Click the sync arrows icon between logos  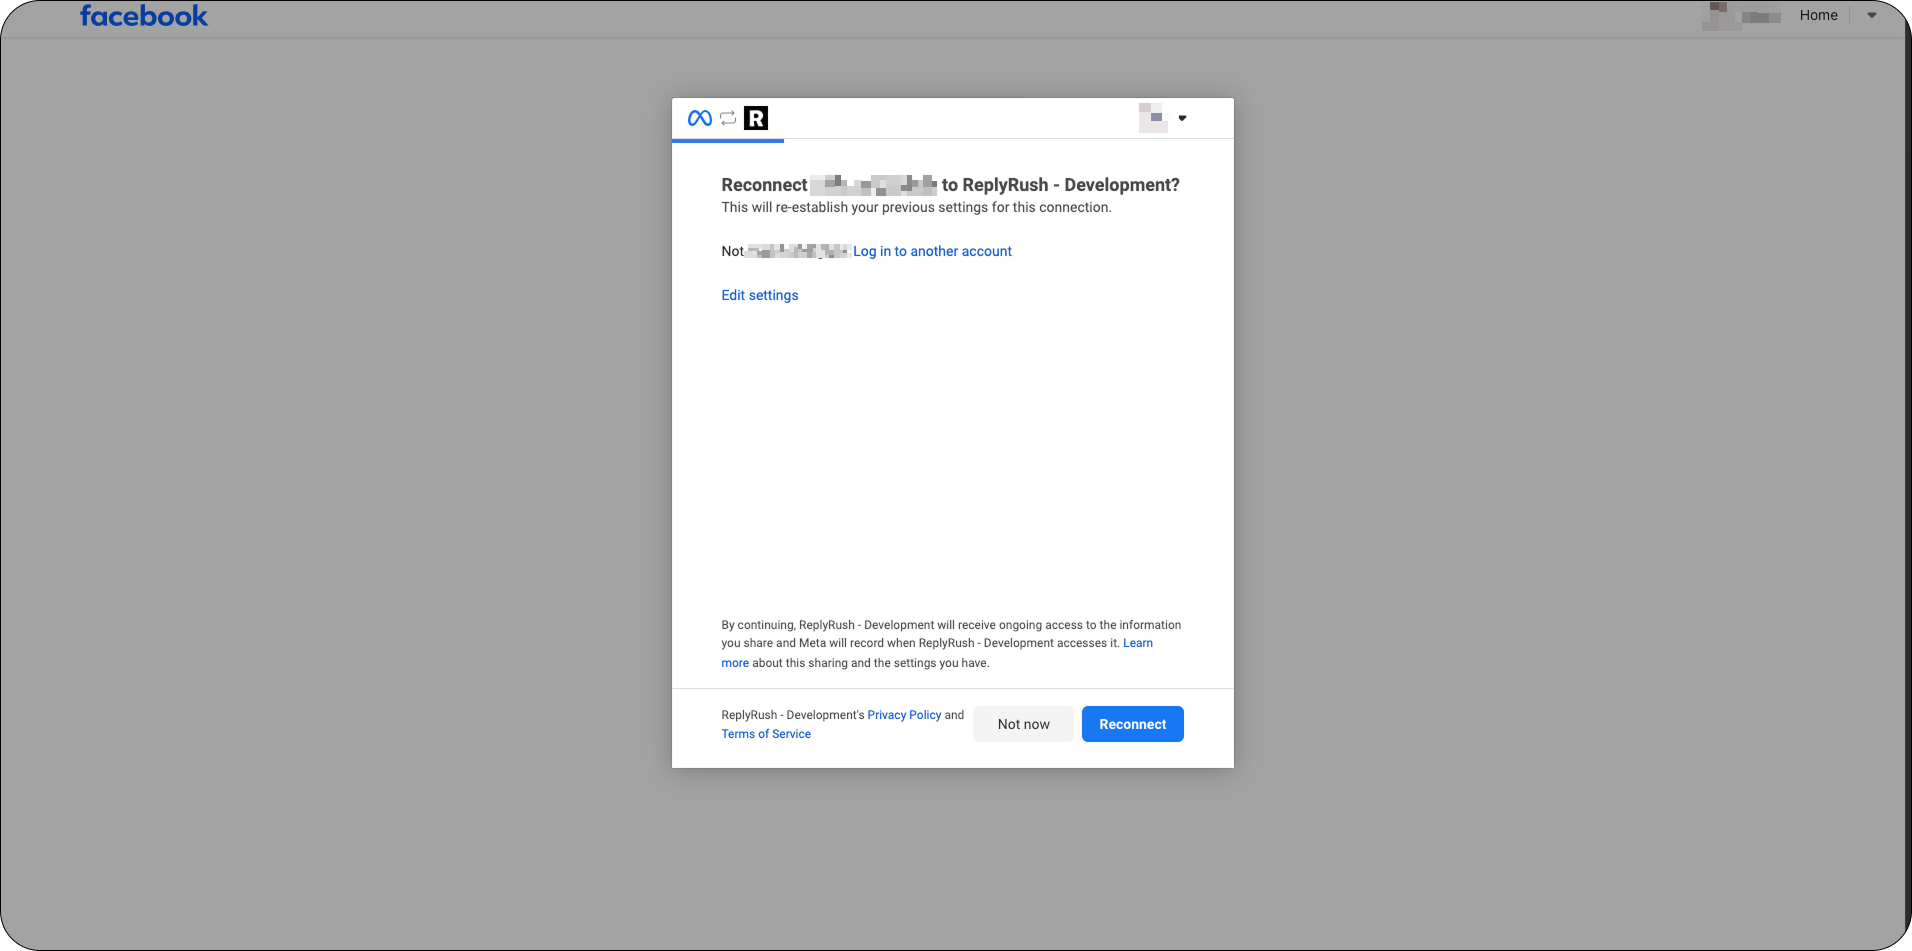point(728,118)
